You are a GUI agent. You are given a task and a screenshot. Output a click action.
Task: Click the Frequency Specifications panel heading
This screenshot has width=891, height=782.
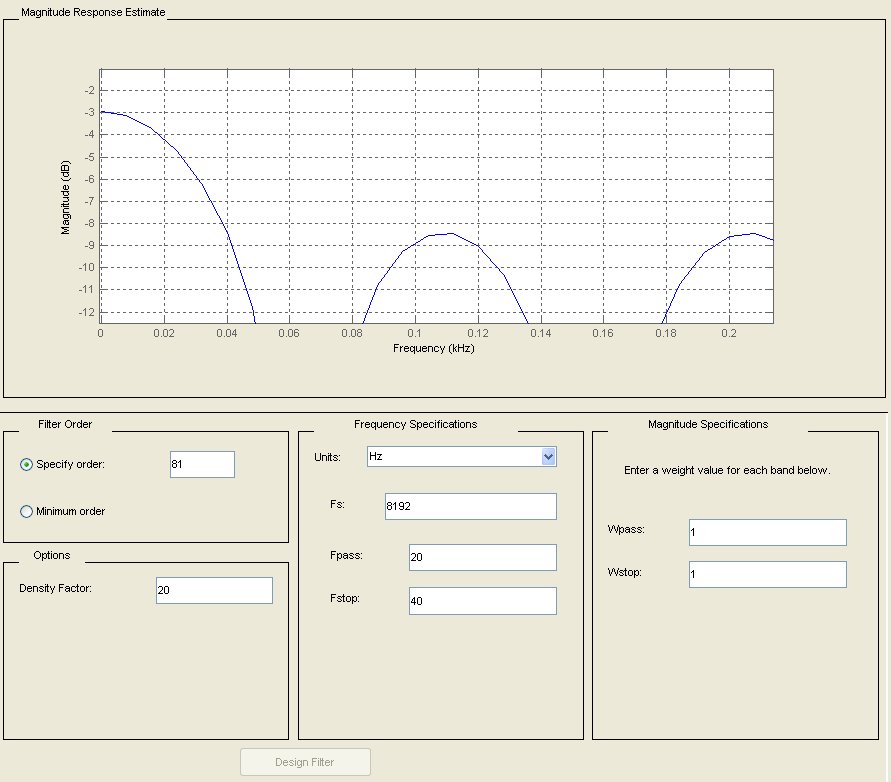pos(415,424)
